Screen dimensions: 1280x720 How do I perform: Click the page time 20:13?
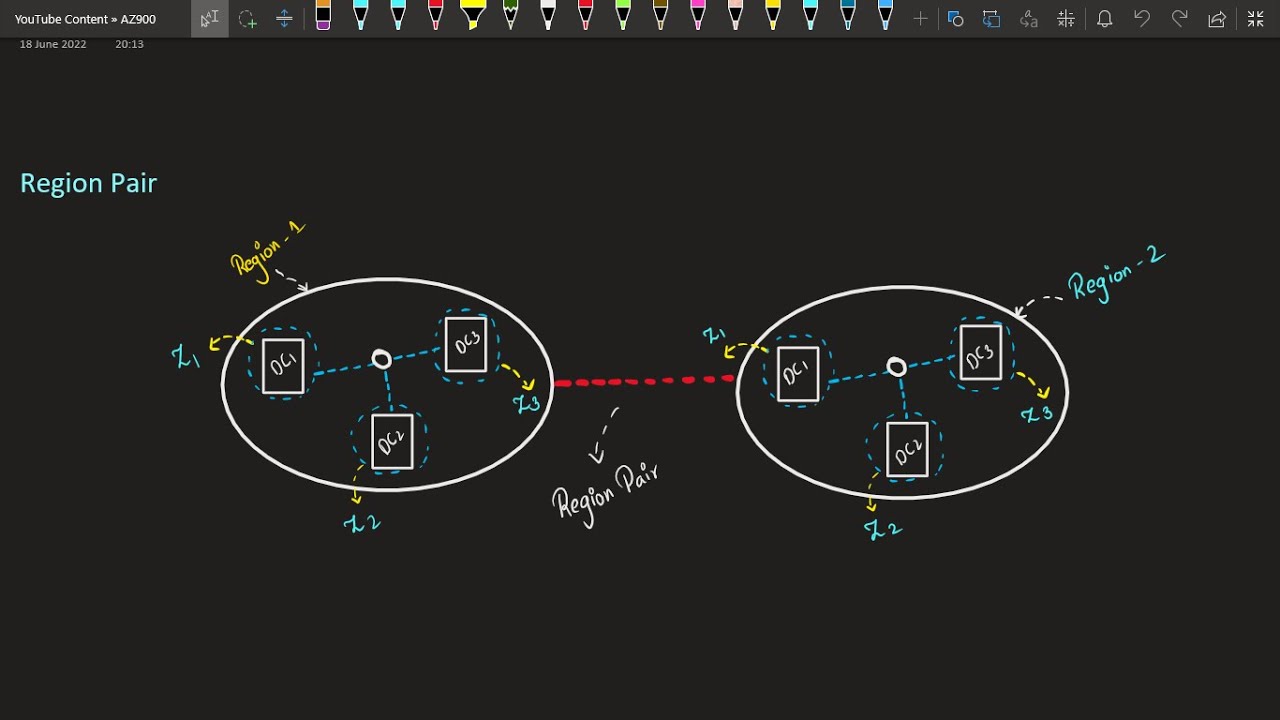[x=129, y=44]
